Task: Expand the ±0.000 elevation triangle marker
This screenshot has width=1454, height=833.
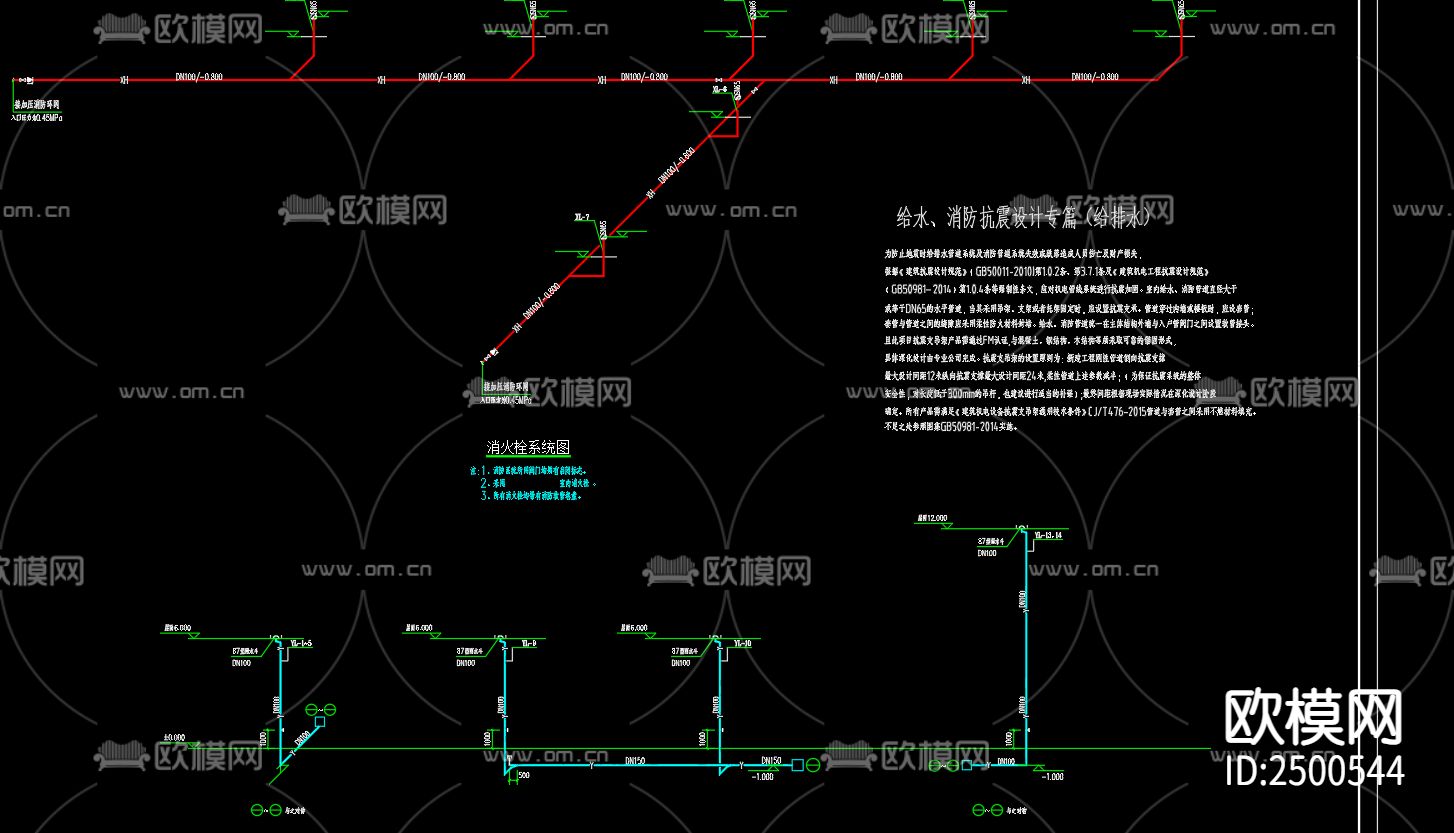Action: tap(193, 743)
